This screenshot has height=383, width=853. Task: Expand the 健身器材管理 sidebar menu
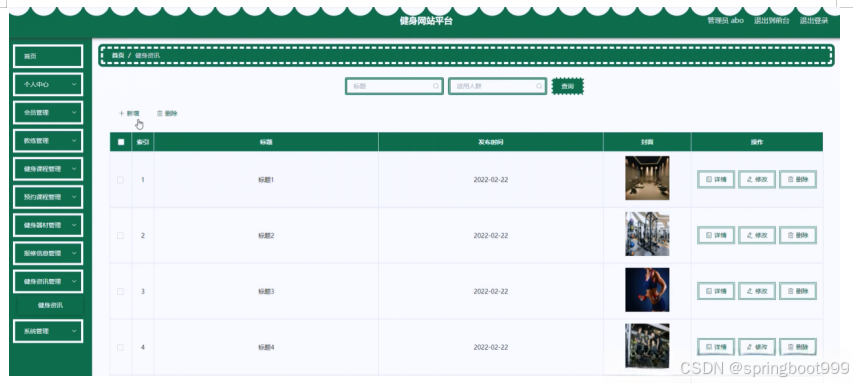coord(48,225)
